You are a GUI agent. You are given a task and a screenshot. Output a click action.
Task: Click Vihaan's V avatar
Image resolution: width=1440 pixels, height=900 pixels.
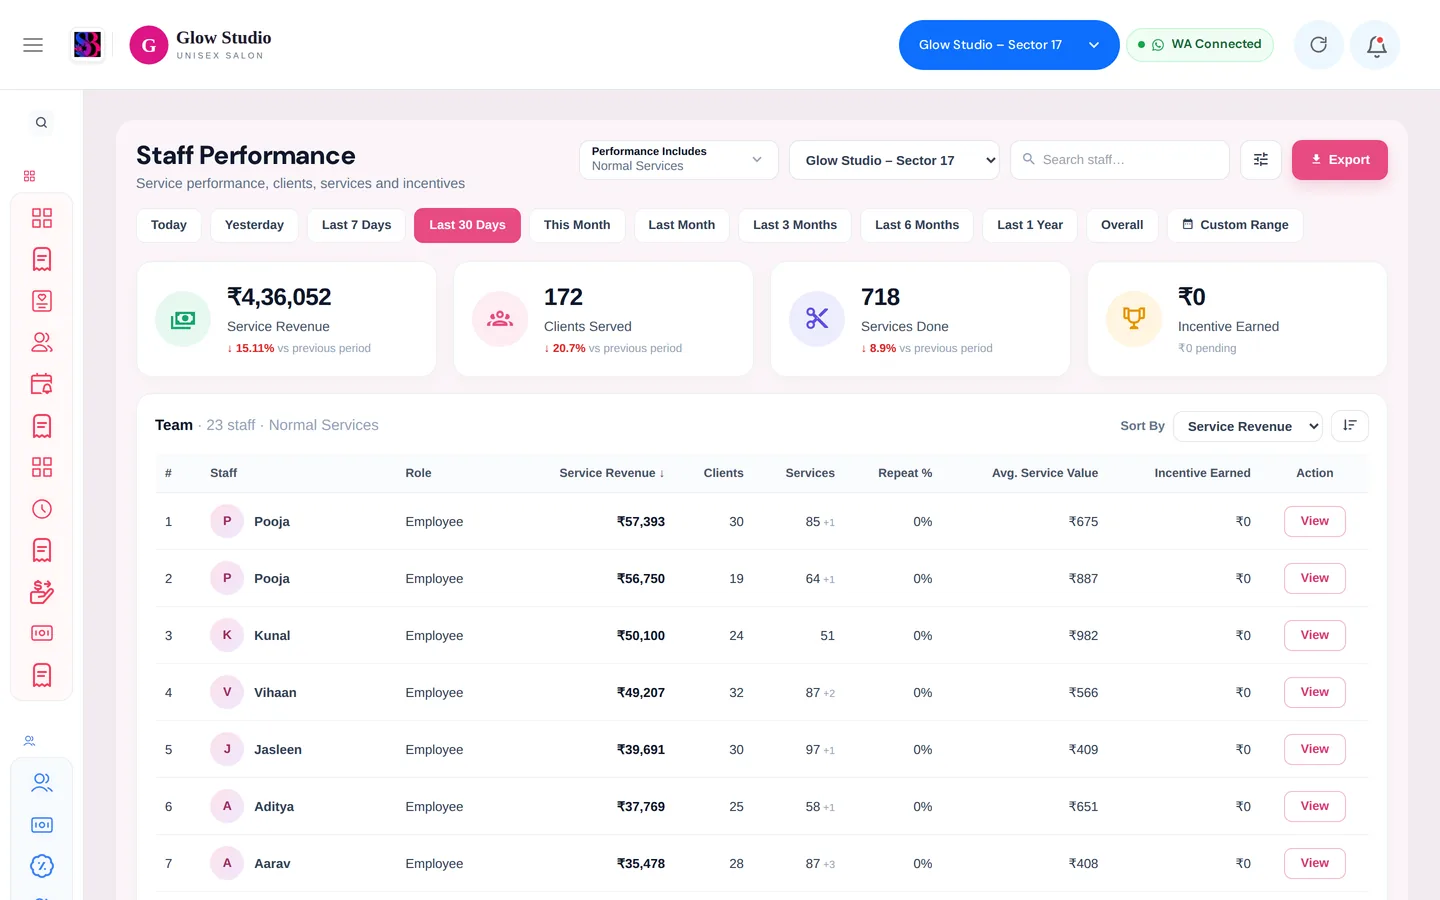click(x=227, y=692)
